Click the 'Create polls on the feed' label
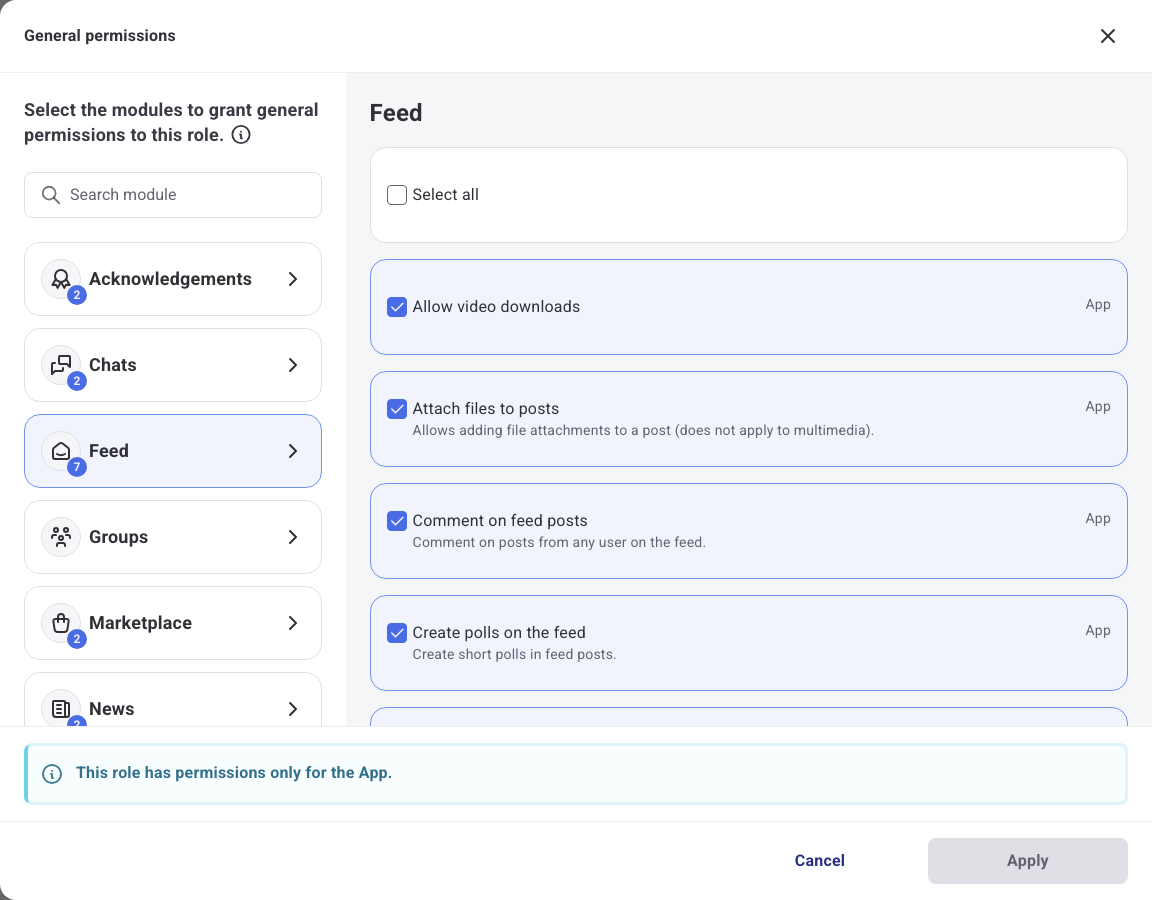The height and width of the screenshot is (900, 1152). click(499, 633)
